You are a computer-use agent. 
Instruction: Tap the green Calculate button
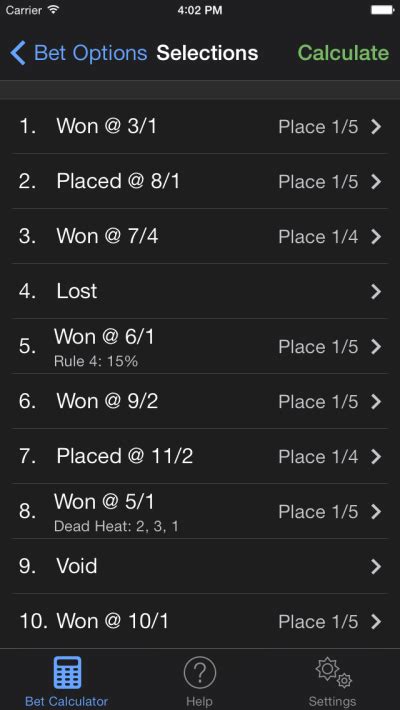click(x=343, y=53)
